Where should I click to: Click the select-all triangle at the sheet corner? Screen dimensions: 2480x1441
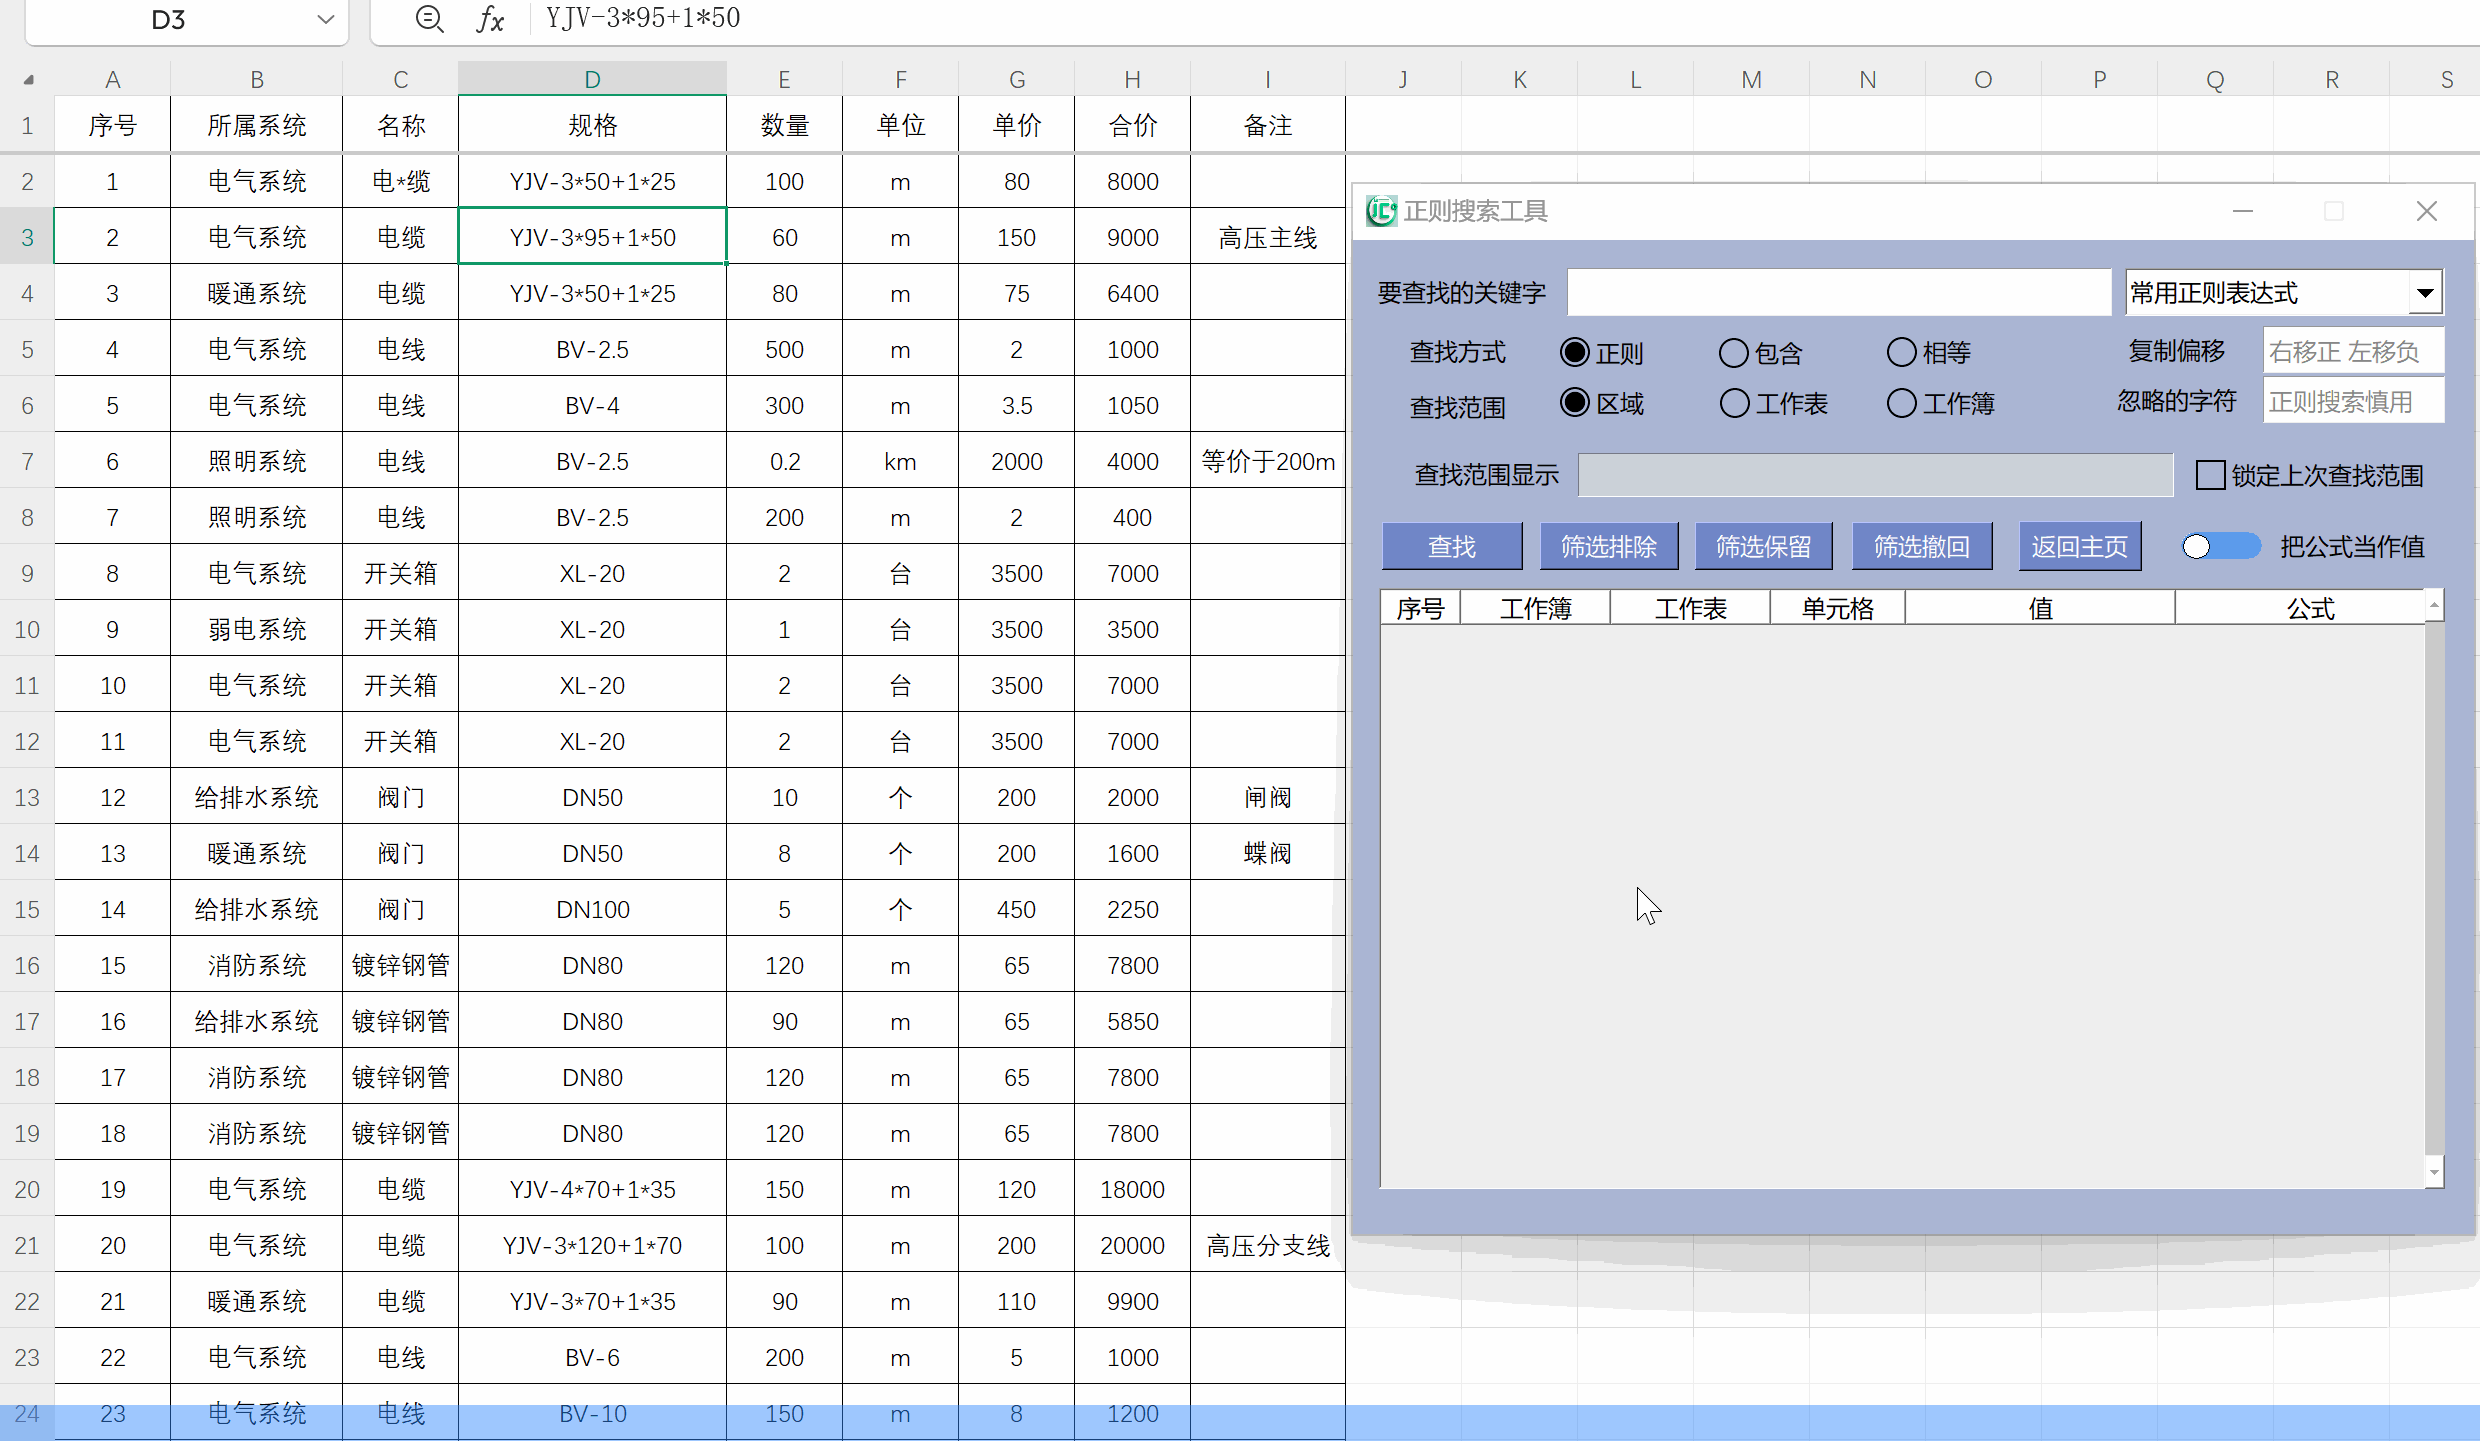pyautogui.click(x=27, y=78)
